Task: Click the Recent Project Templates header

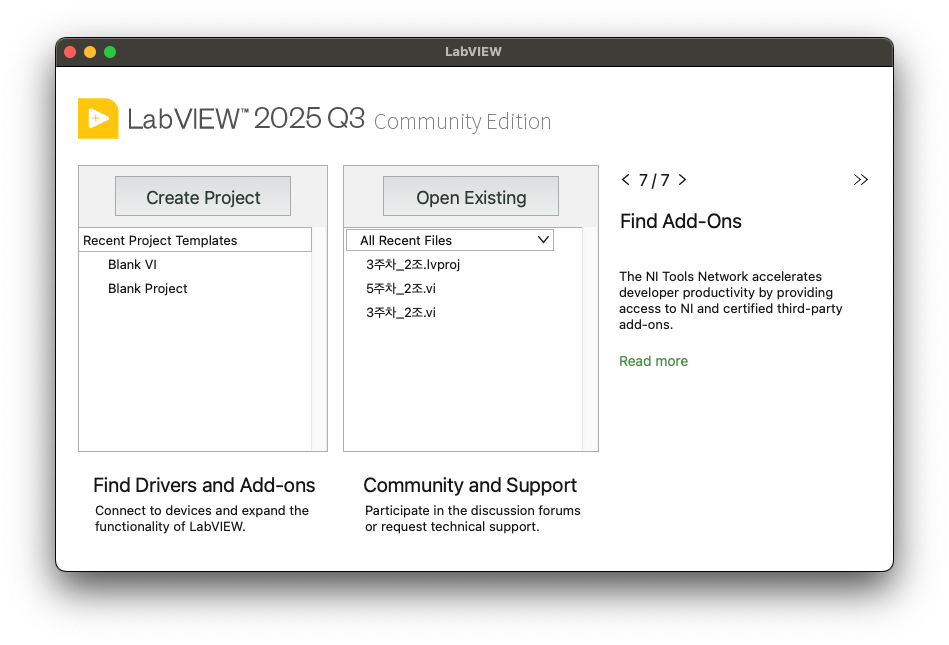Action: (x=195, y=240)
